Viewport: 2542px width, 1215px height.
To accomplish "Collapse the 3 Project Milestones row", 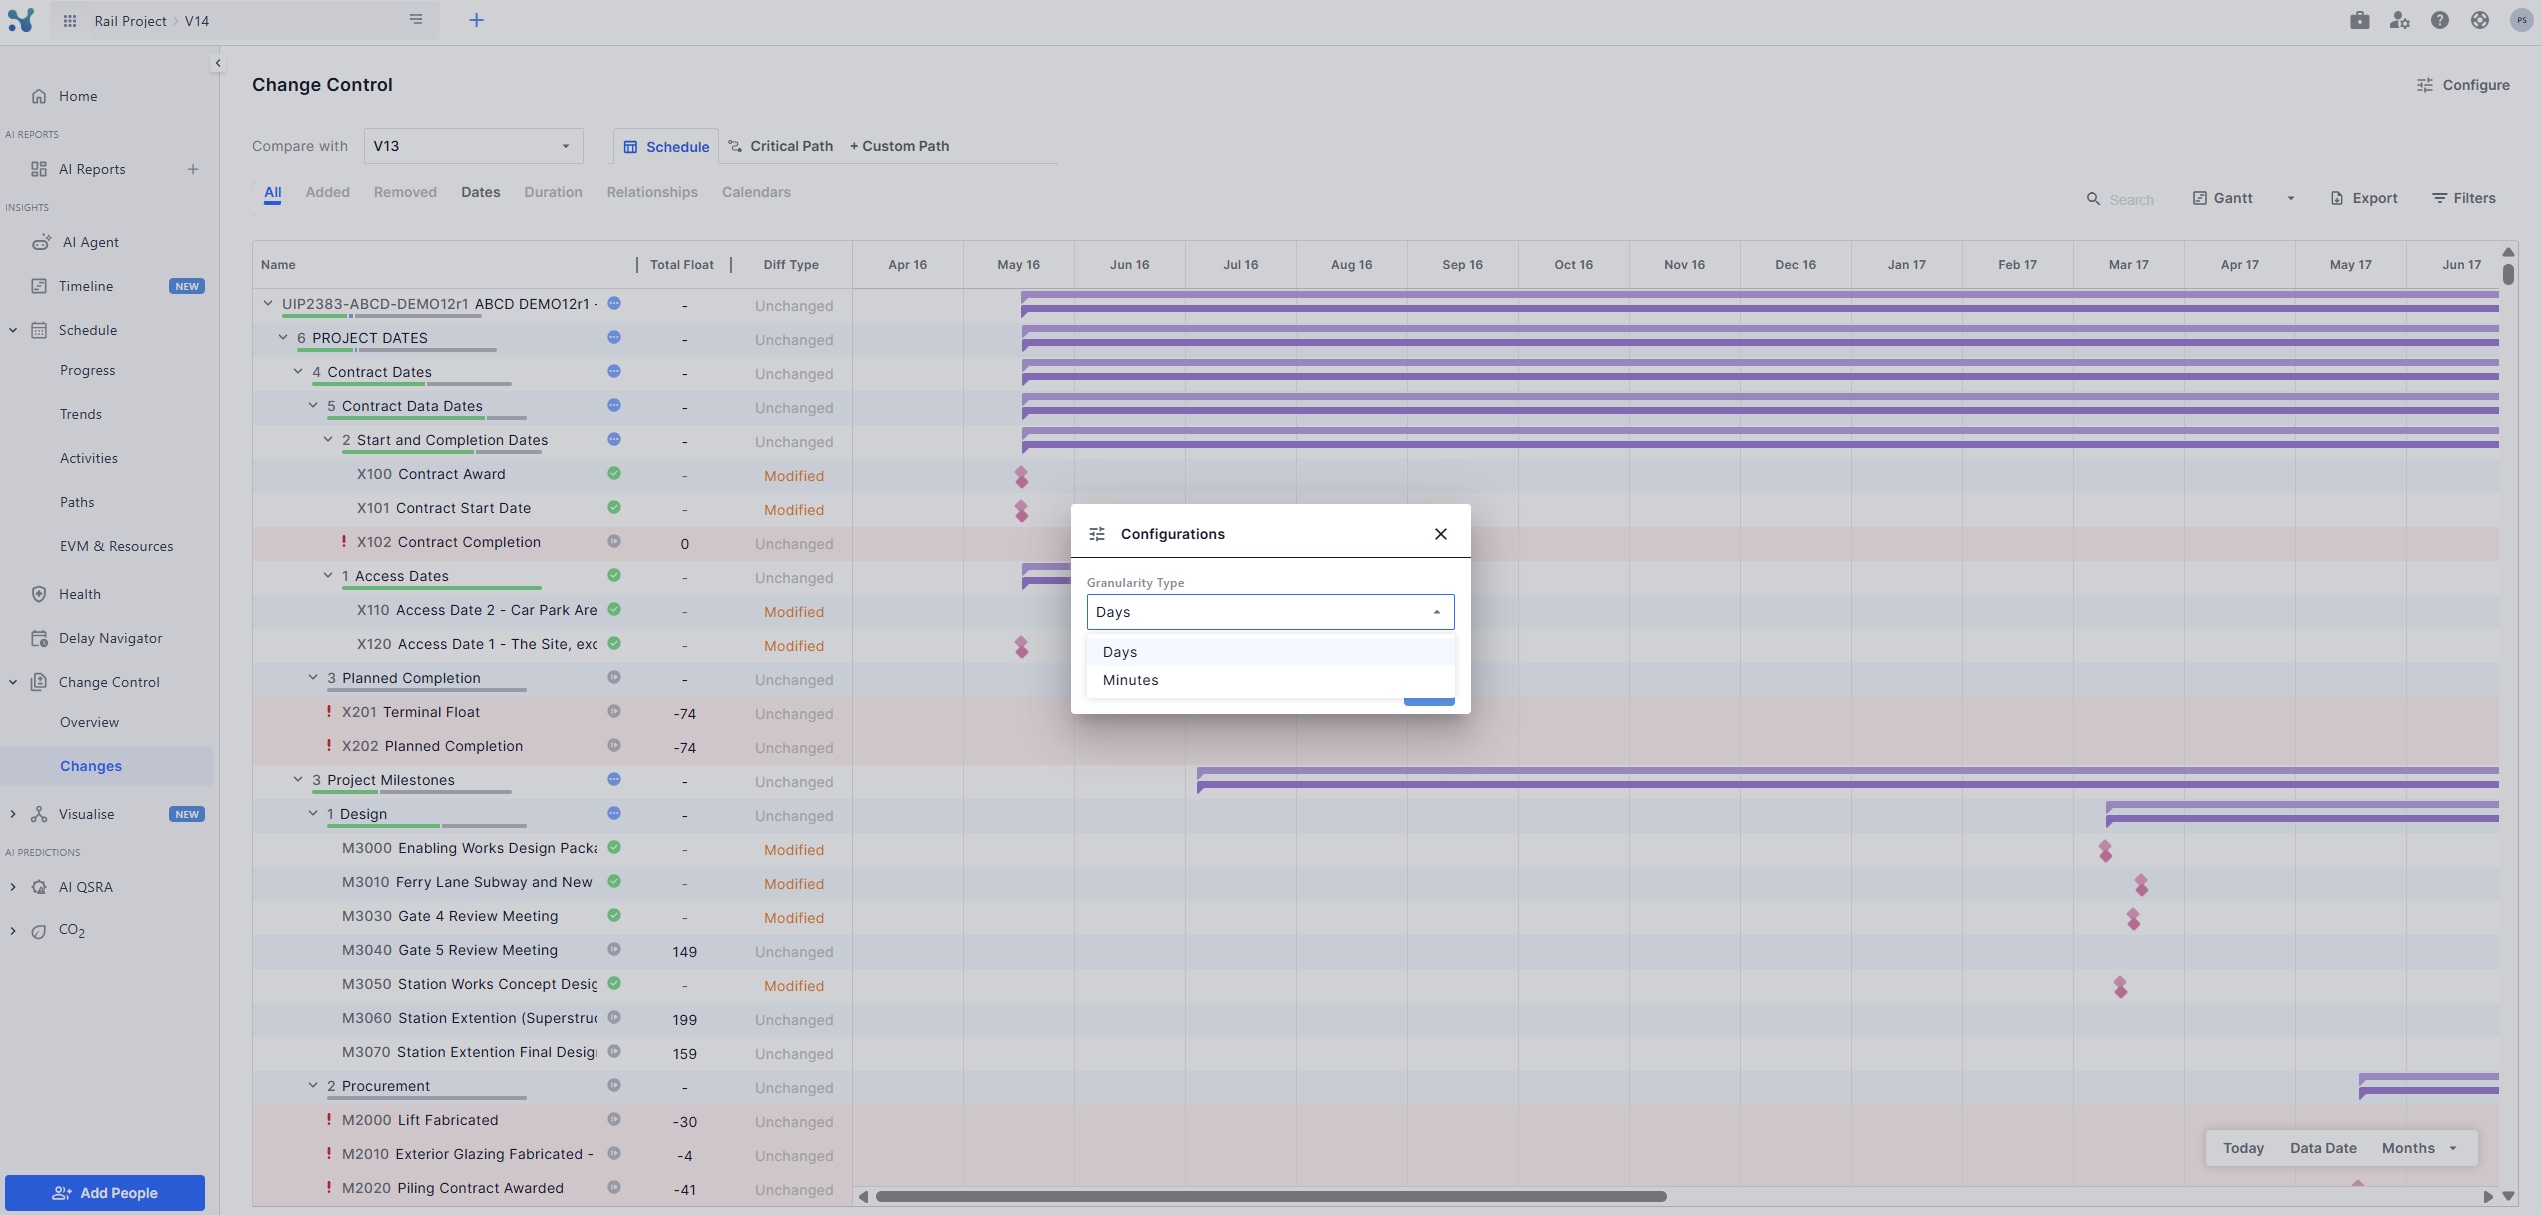I will [x=298, y=779].
